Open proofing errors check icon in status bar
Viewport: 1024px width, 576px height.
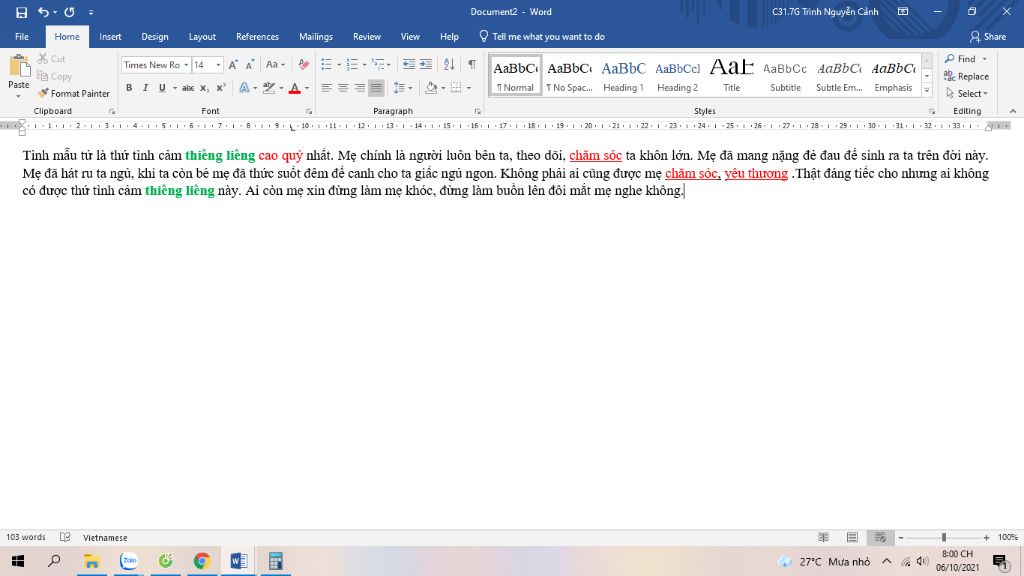click(x=65, y=537)
